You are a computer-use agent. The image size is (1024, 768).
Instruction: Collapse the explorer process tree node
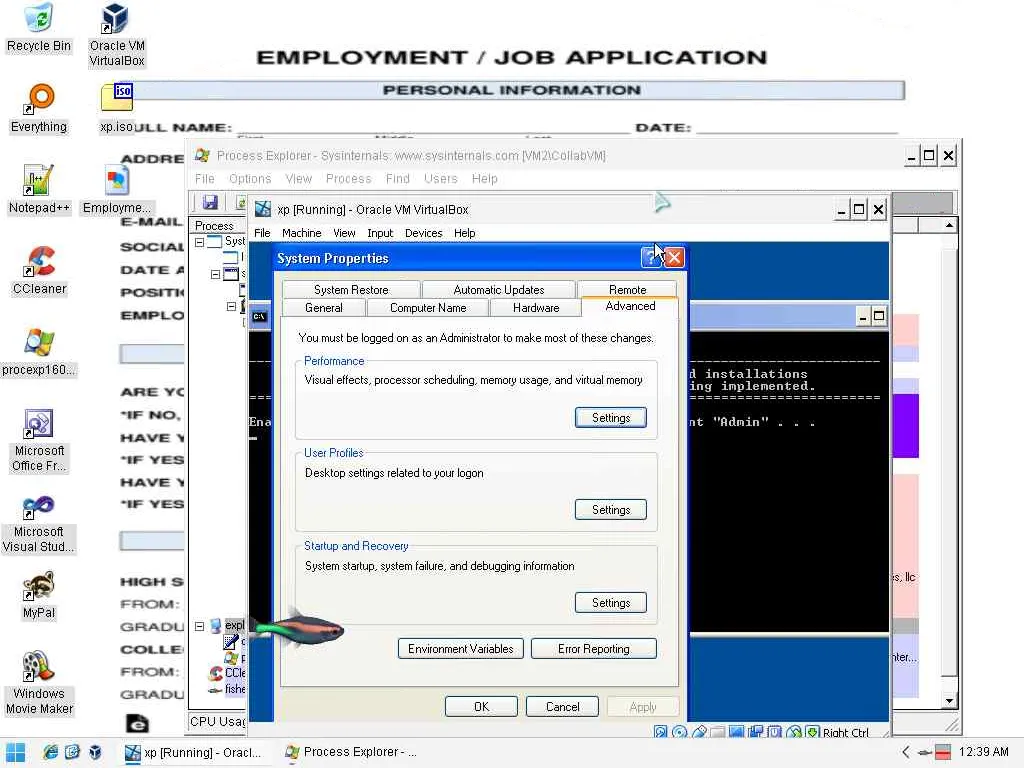click(199, 626)
